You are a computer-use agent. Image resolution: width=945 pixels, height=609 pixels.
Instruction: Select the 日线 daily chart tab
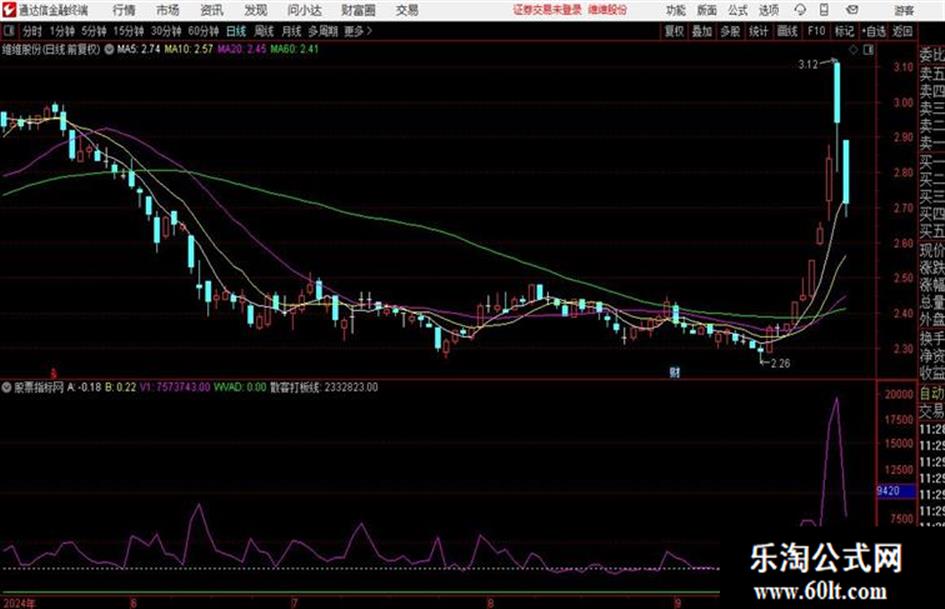236,31
